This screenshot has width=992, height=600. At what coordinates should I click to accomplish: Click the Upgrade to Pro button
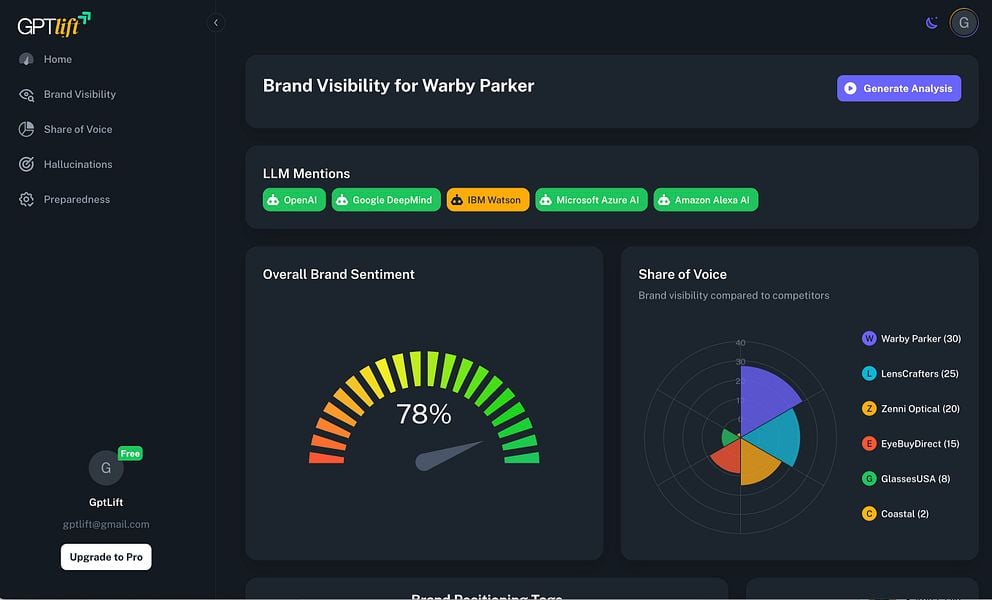(x=106, y=557)
